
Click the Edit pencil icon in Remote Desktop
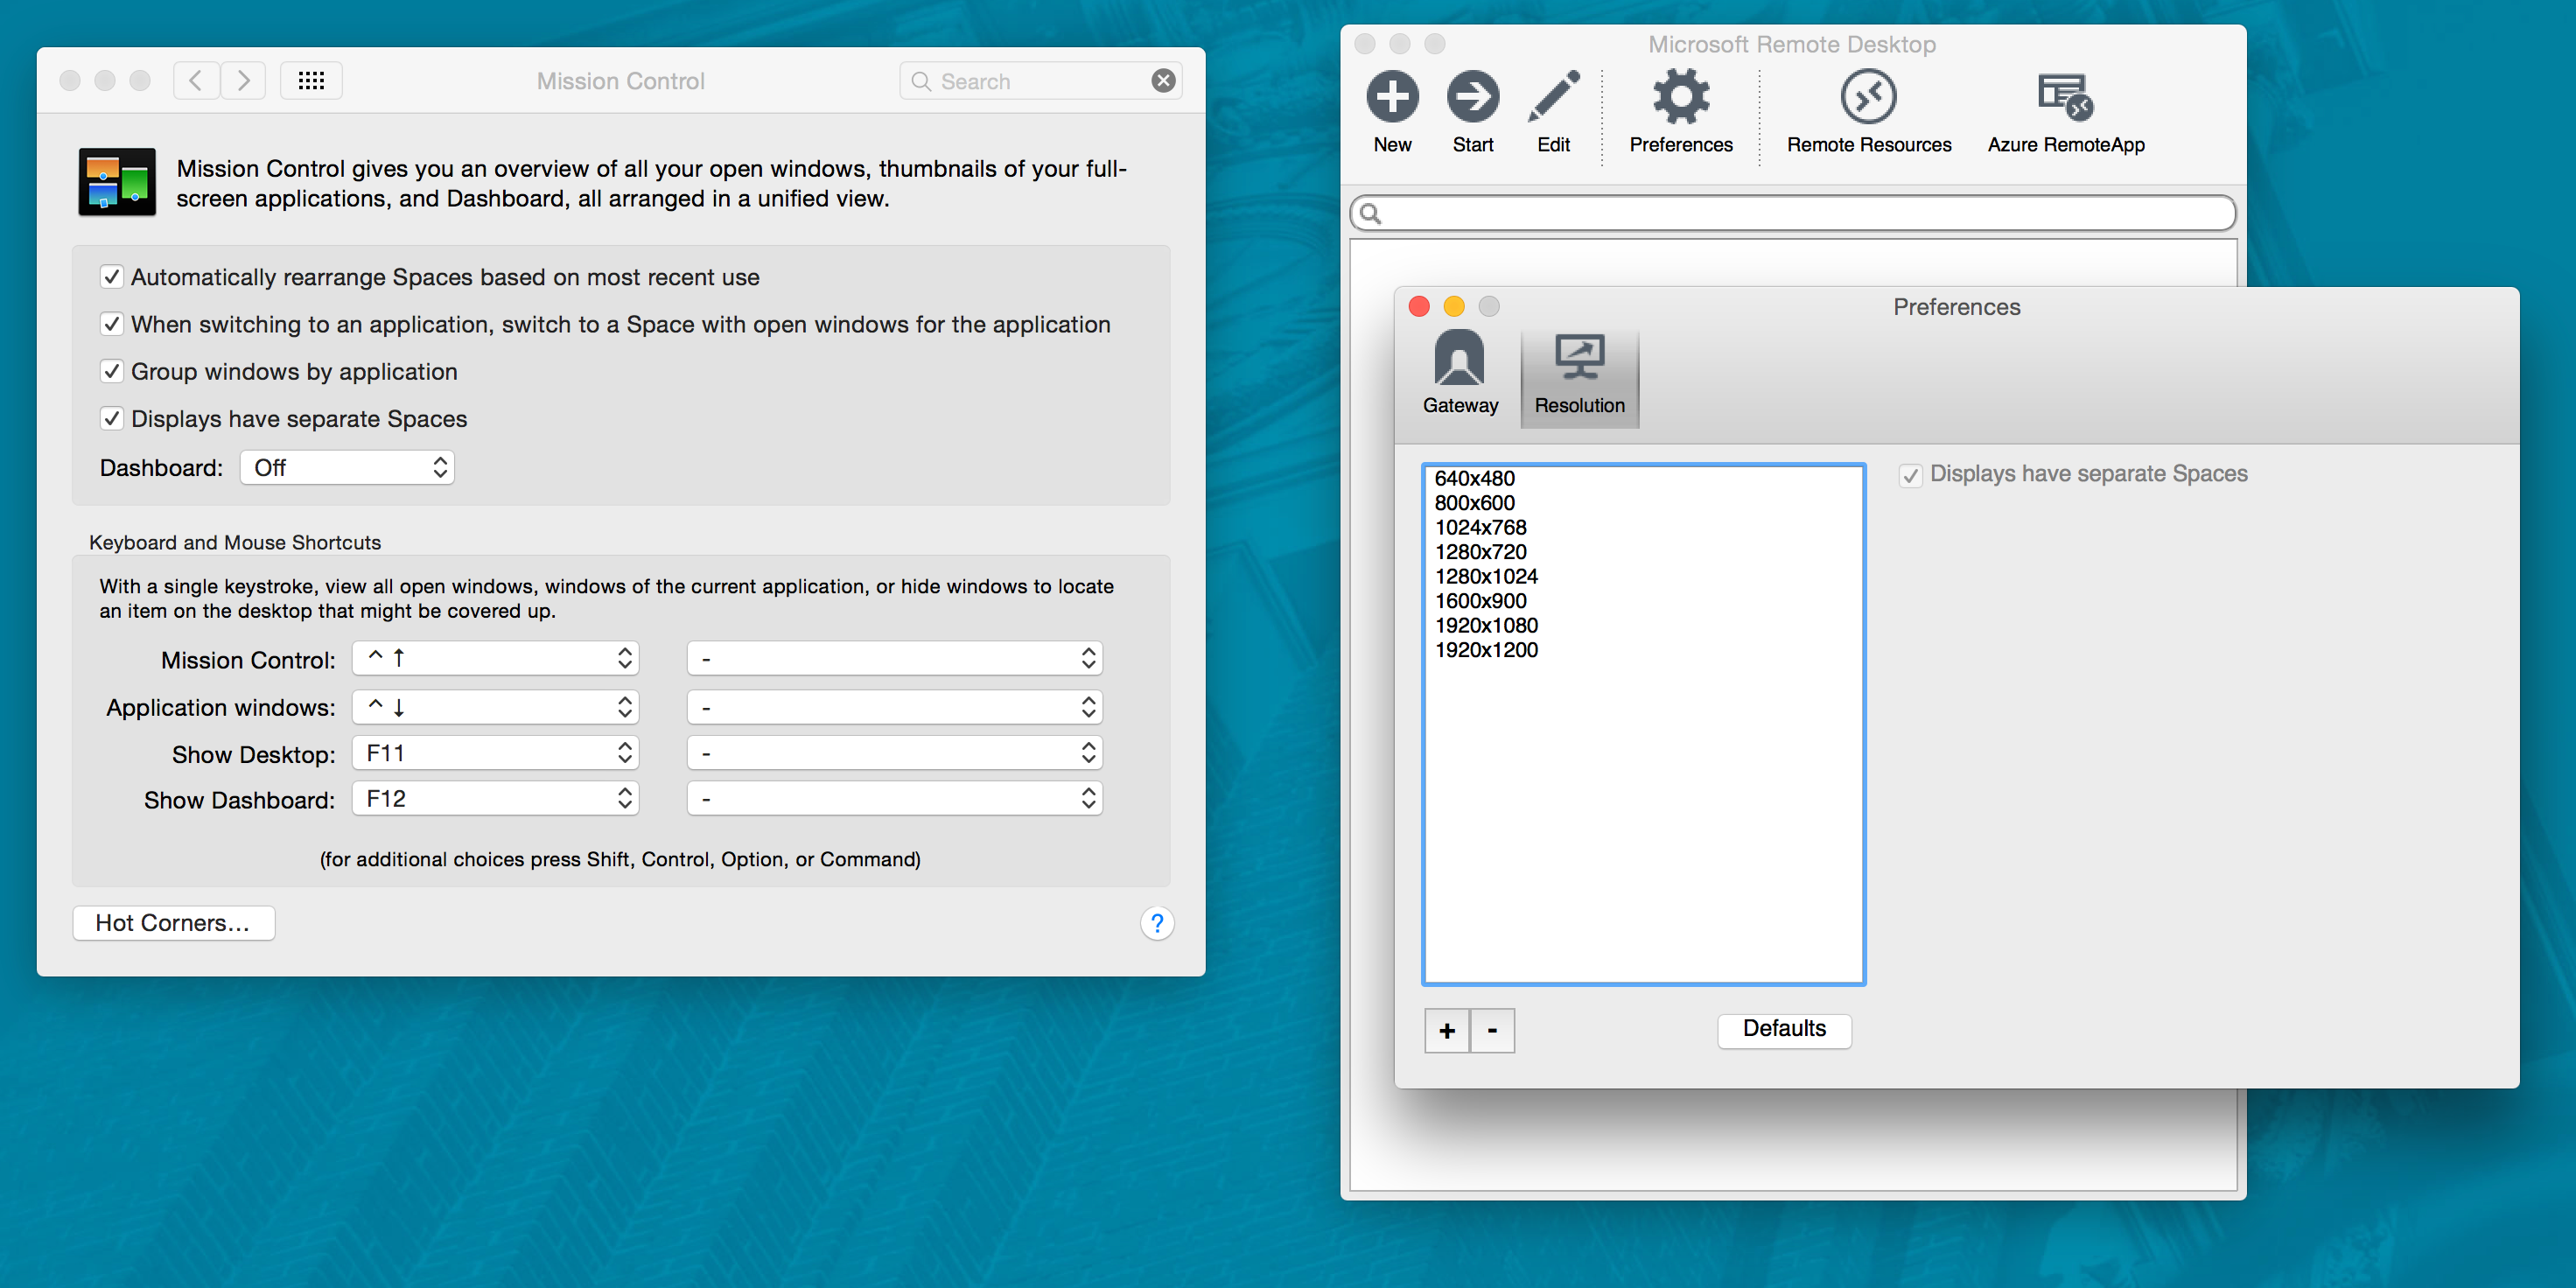click(x=1554, y=97)
